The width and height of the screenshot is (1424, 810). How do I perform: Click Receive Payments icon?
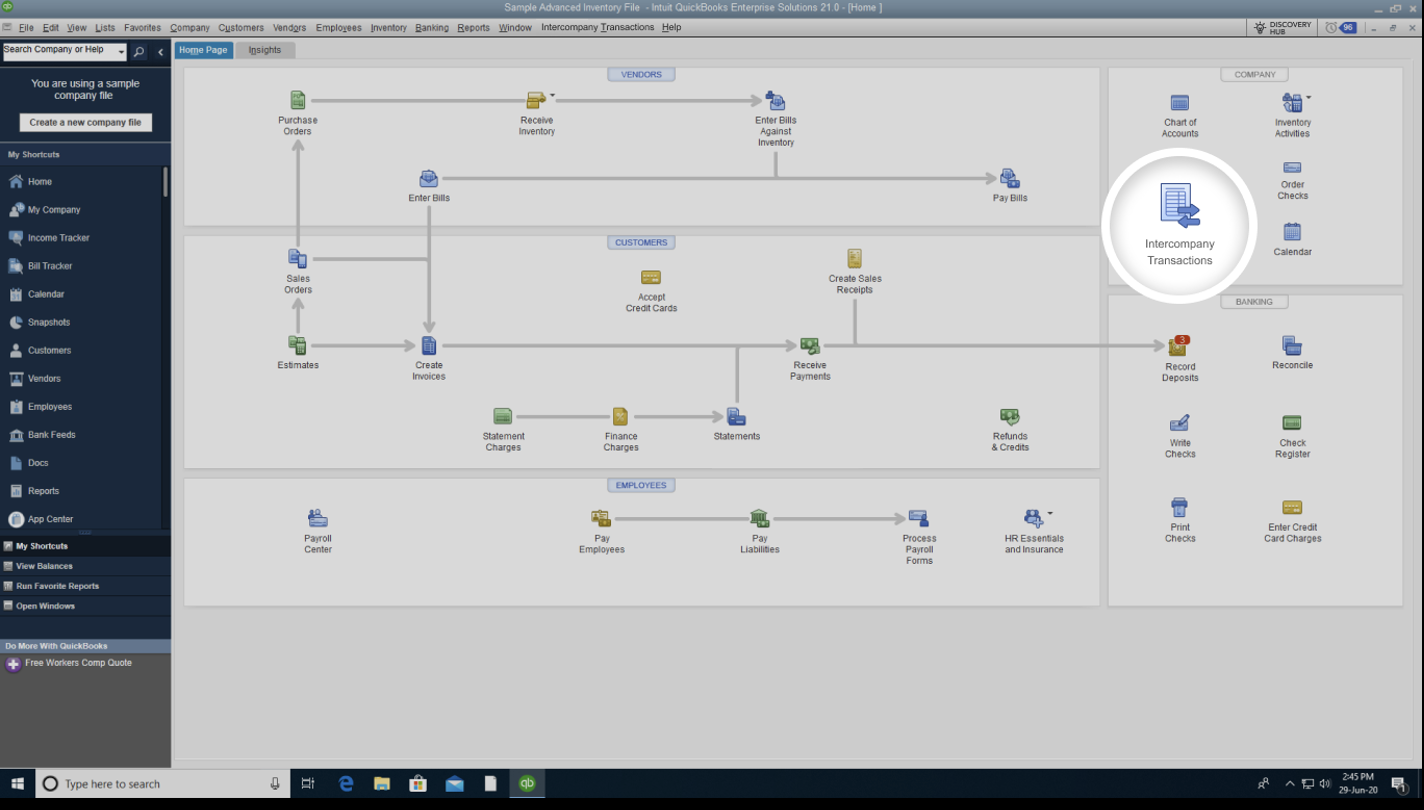pos(810,345)
